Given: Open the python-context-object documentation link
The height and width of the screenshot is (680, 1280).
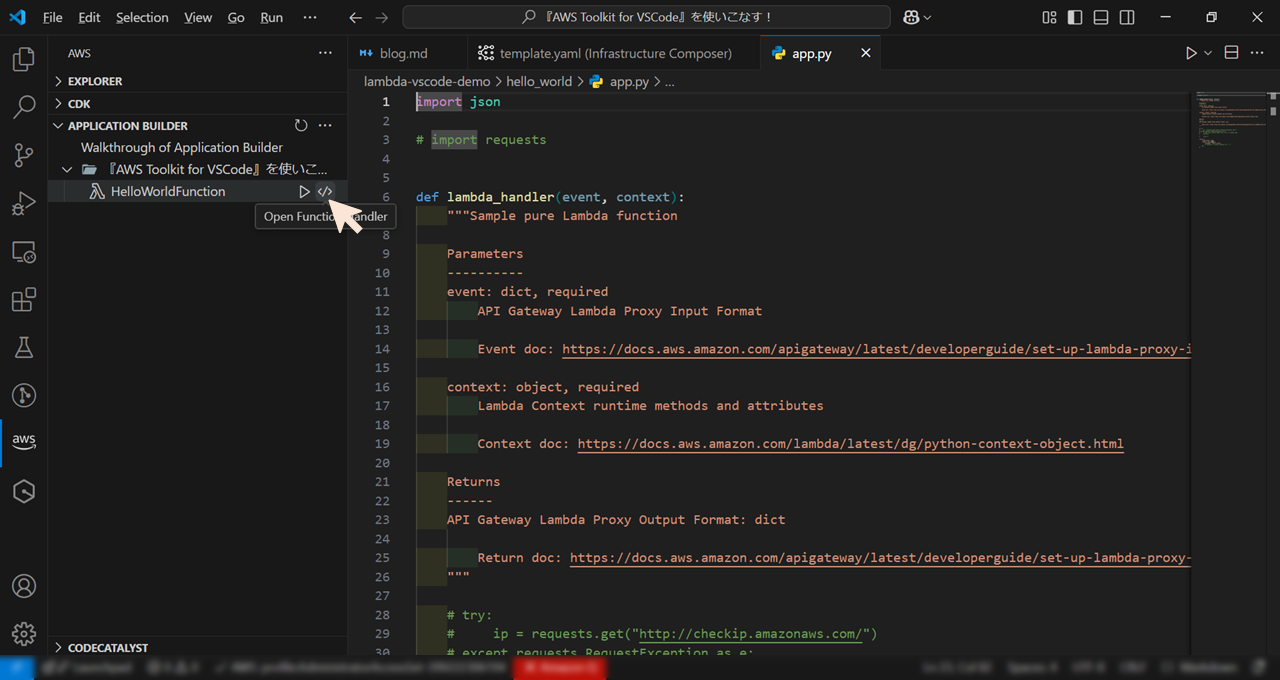Looking at the screenshot, I should pyautogui.click(x=850, y=443).
